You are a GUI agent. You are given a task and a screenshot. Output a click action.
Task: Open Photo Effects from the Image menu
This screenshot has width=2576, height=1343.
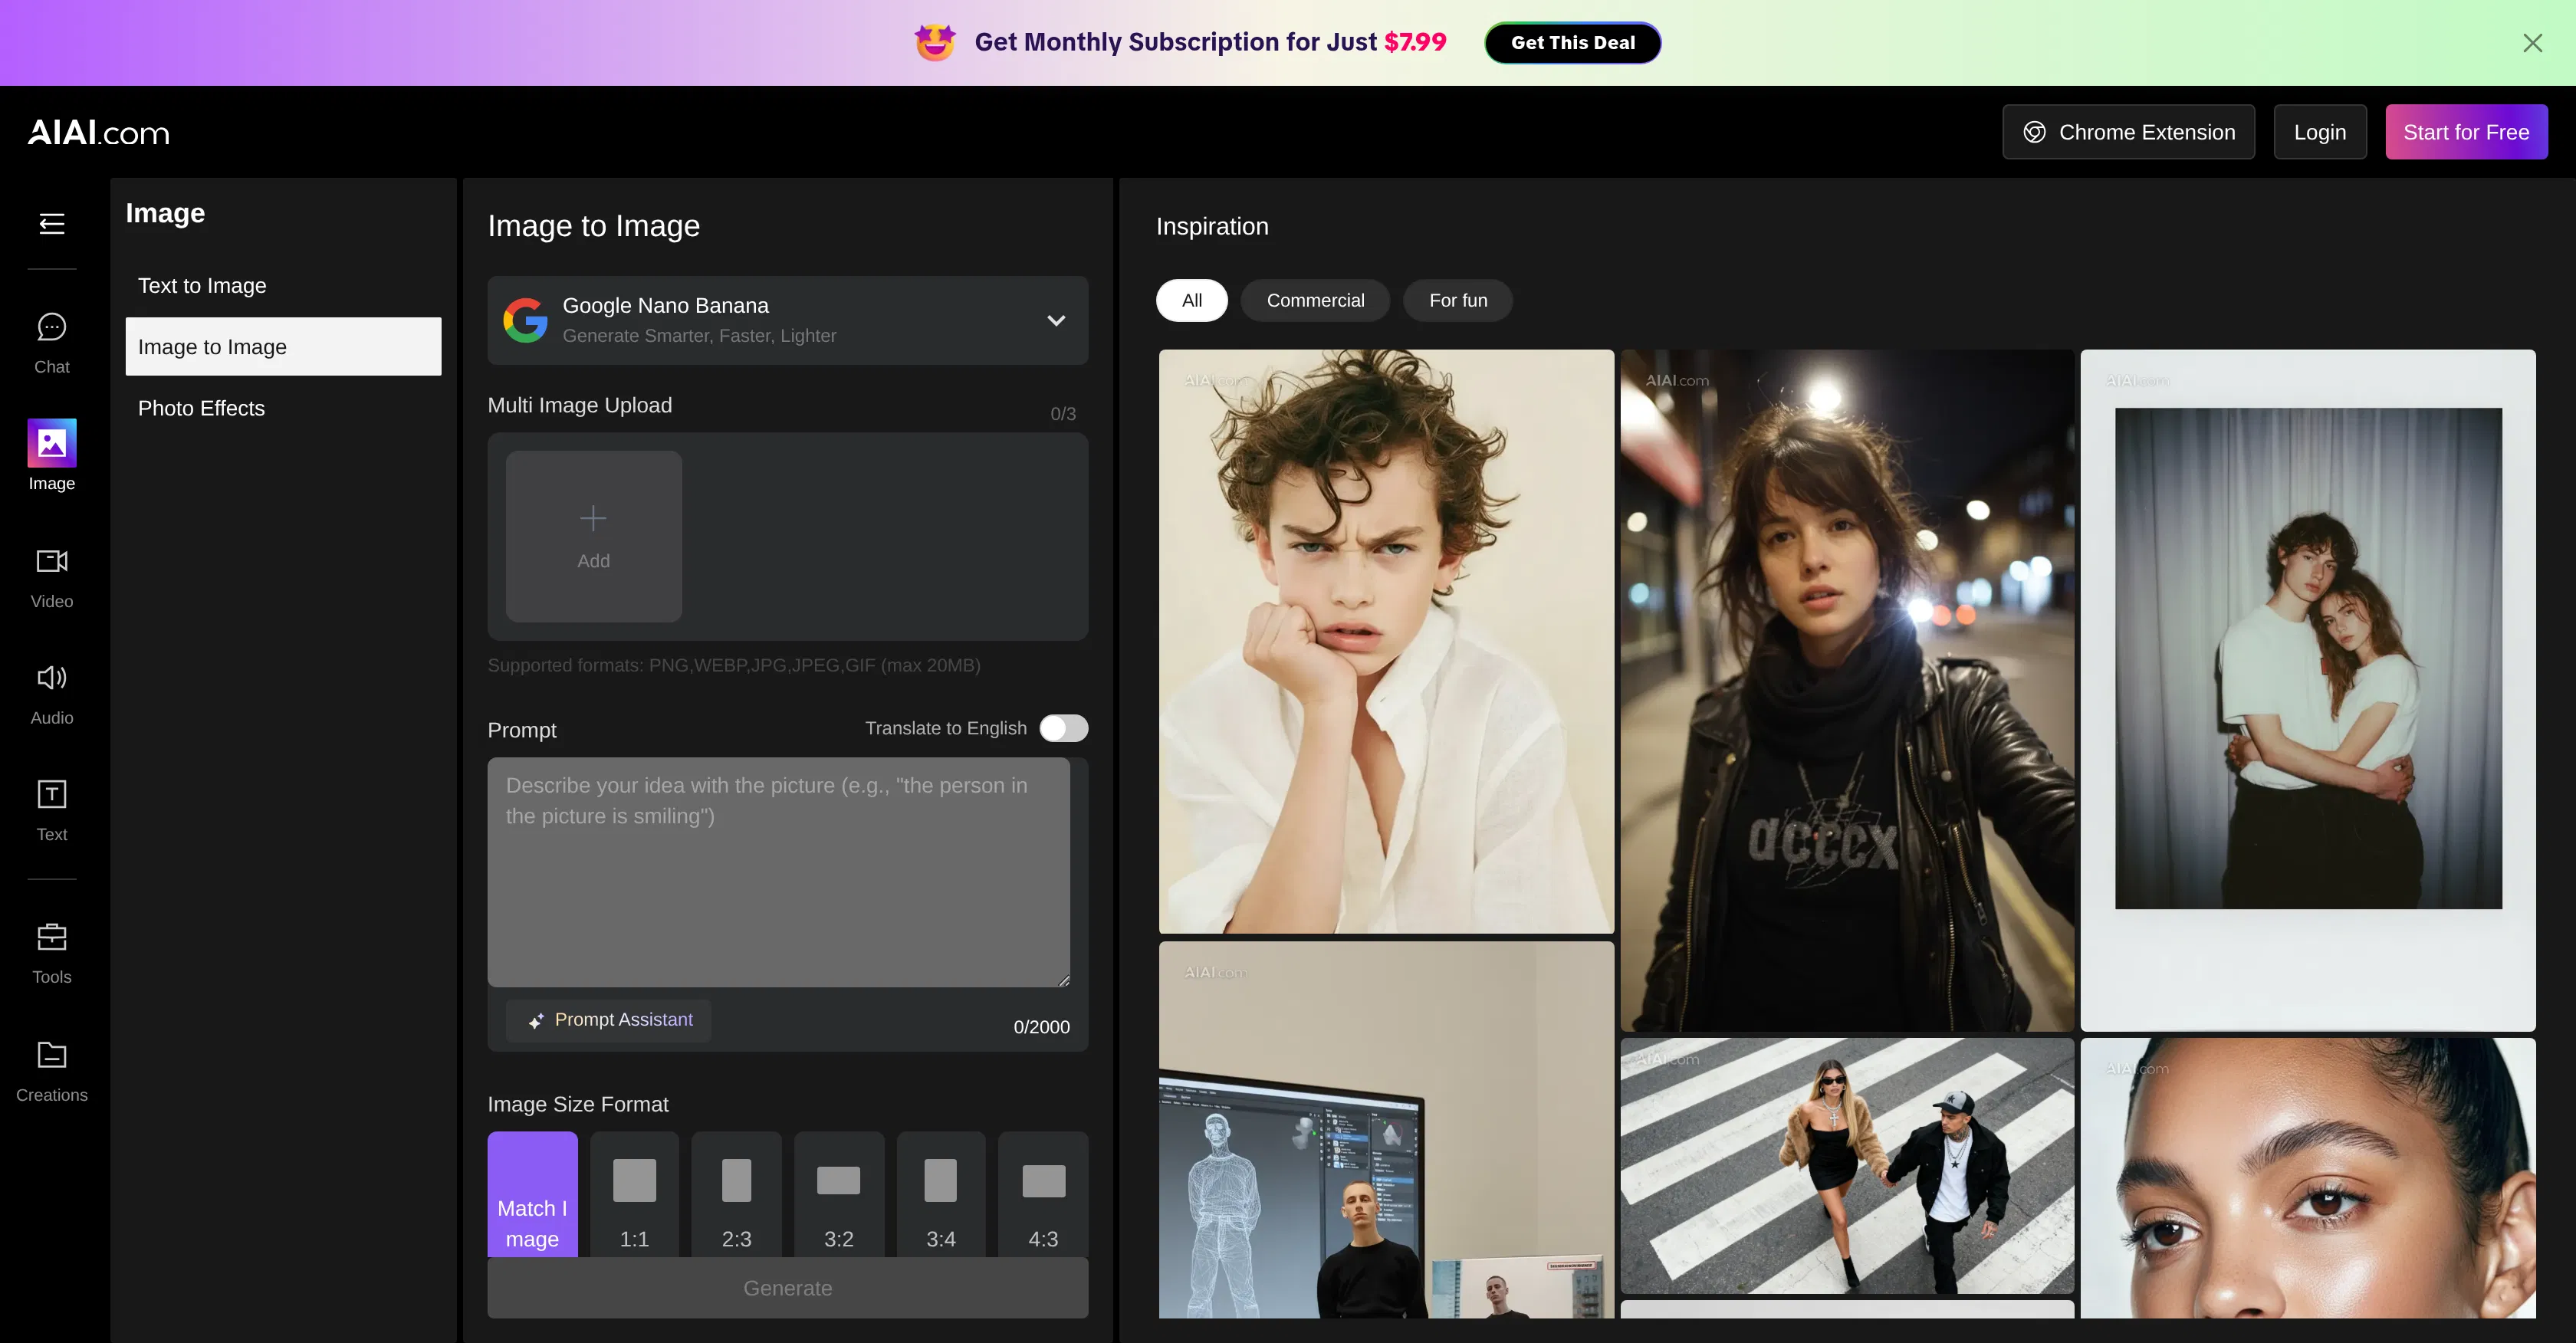click(200, 408)
